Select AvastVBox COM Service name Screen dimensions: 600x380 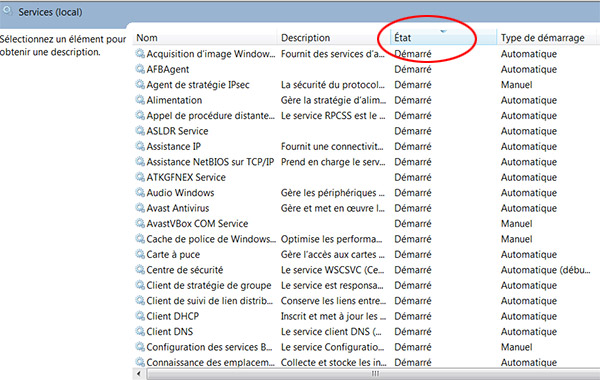(197, 223)
